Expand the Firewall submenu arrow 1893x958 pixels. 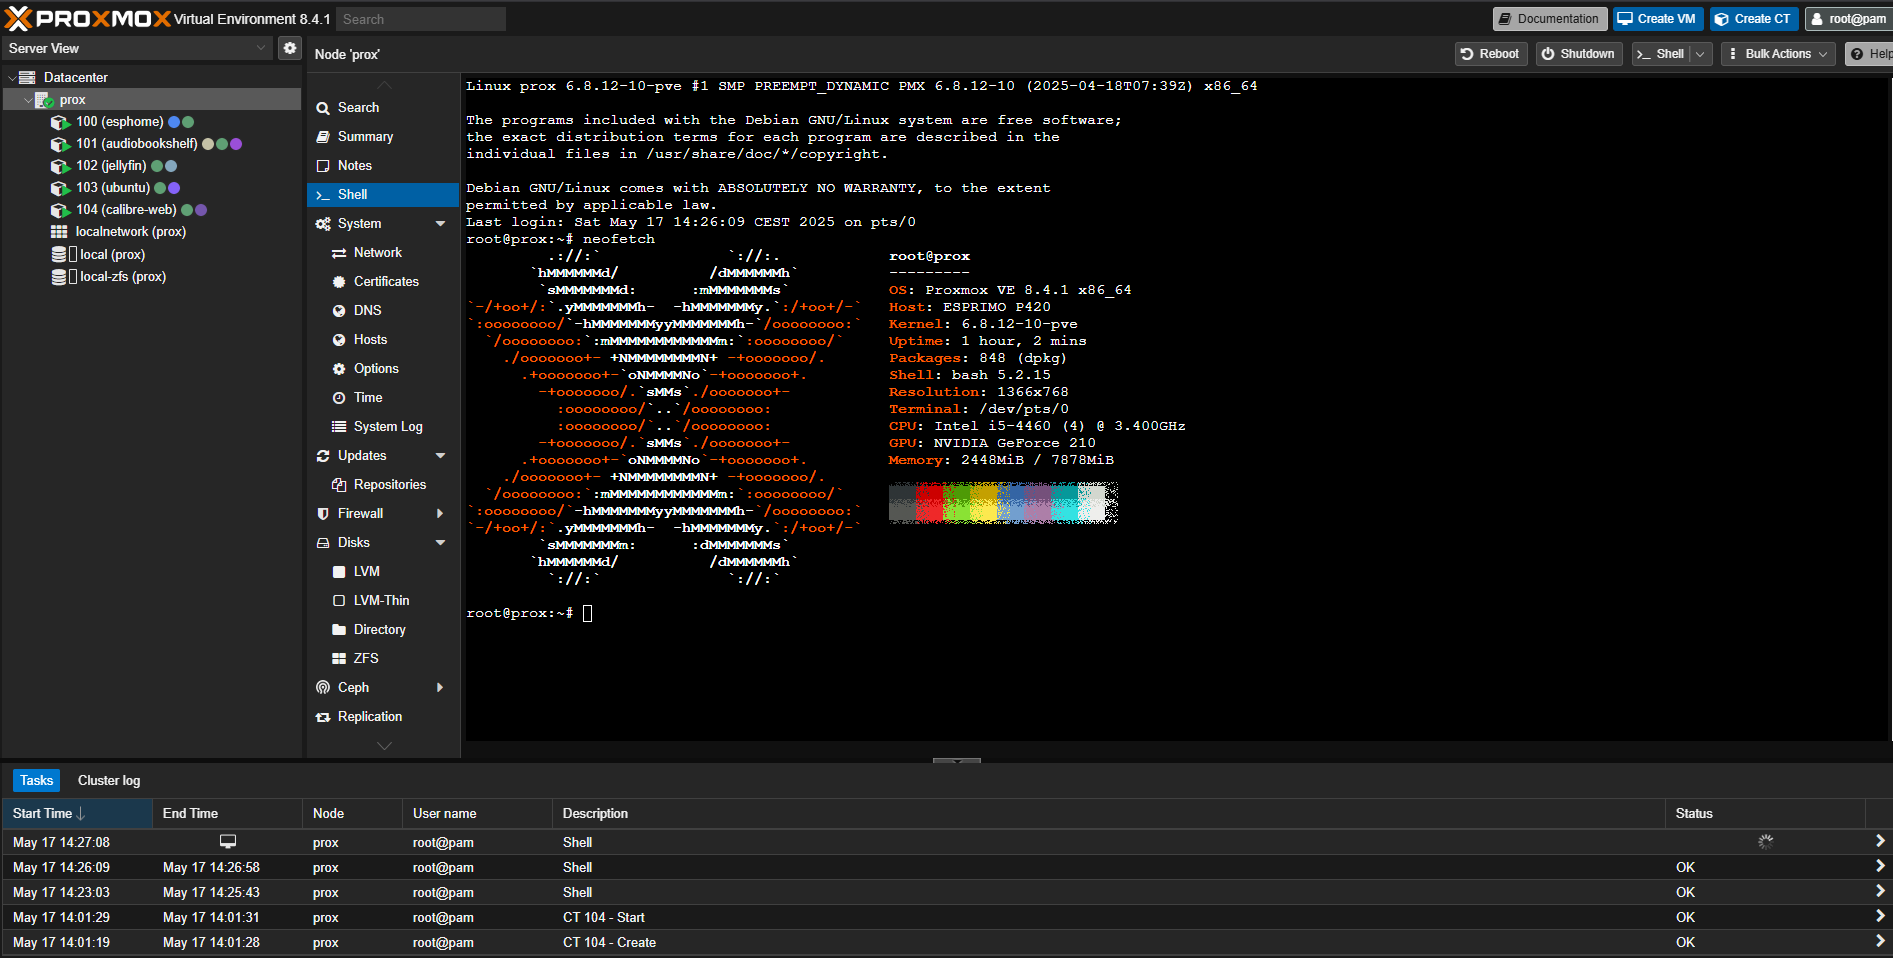[440, 514]
